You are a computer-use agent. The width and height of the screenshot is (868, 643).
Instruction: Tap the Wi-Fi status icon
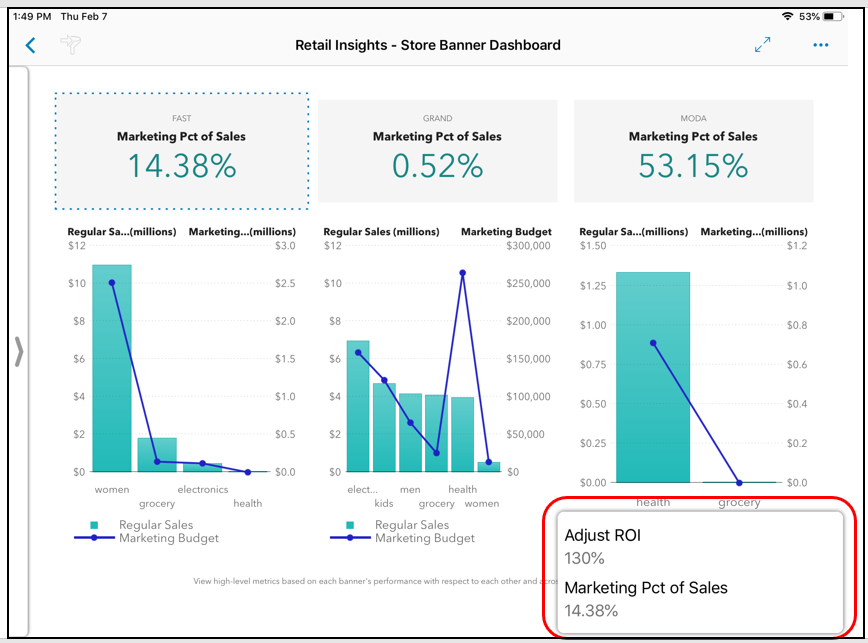788,17
